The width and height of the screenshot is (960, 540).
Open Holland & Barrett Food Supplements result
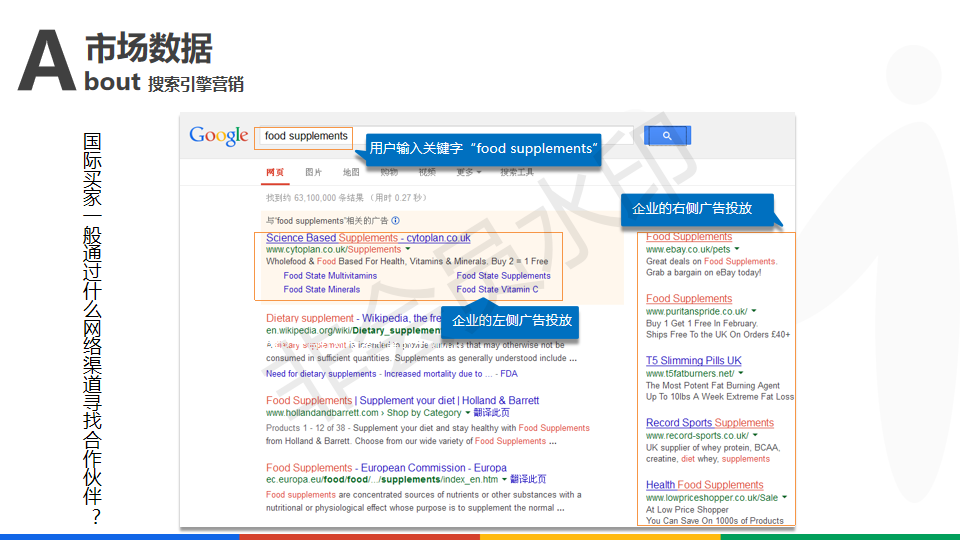[x=402, y=400]
